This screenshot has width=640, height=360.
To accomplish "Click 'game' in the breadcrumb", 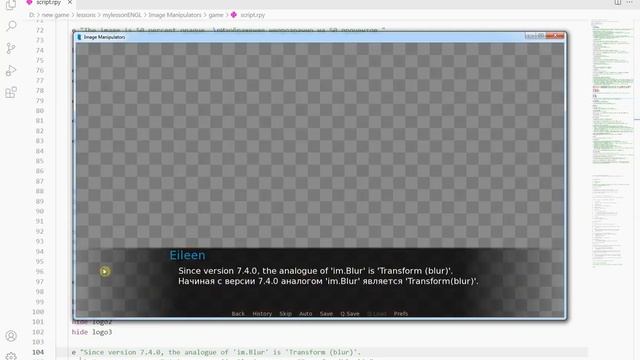I will point(216,15).
